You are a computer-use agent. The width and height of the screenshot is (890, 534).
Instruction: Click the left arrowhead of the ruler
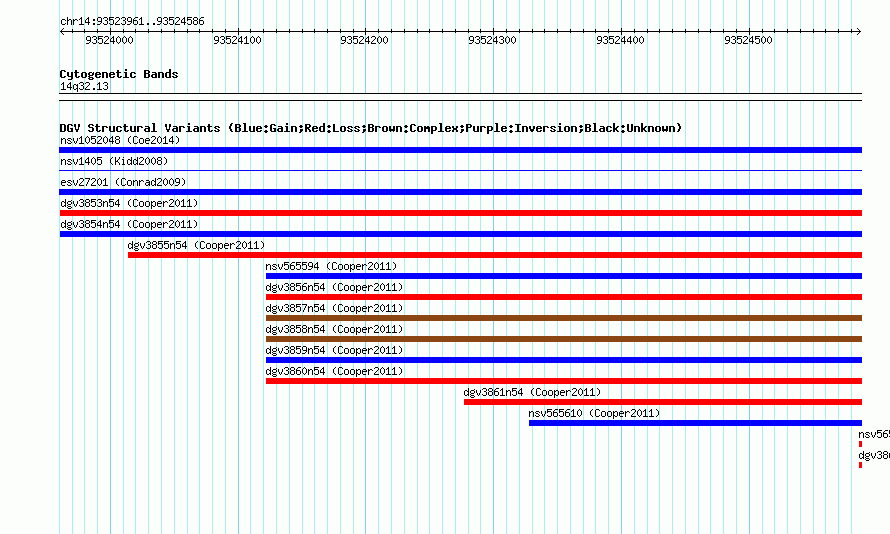tap(62, 32)
